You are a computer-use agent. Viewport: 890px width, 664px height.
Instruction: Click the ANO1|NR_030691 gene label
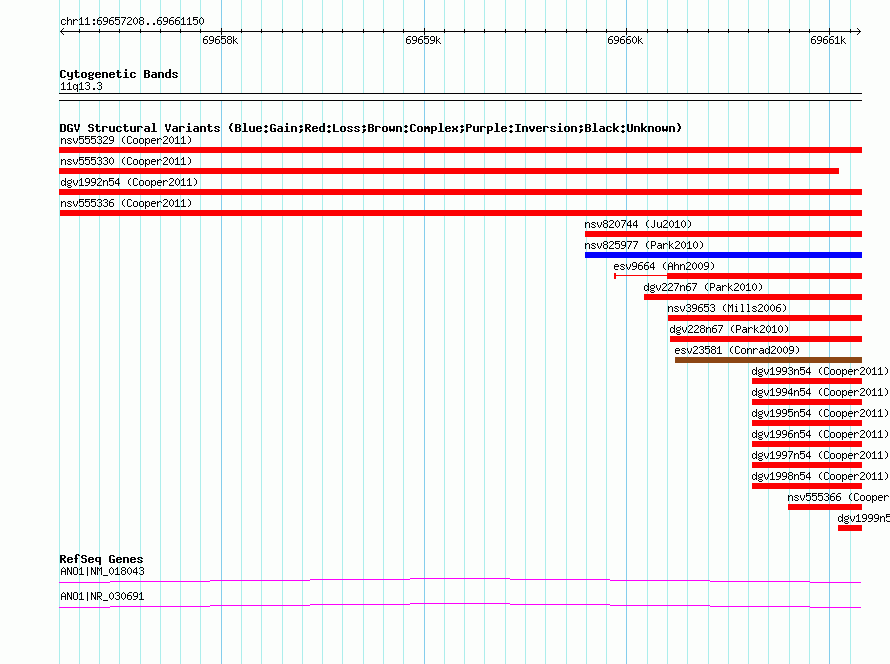(x=102, y=596)
